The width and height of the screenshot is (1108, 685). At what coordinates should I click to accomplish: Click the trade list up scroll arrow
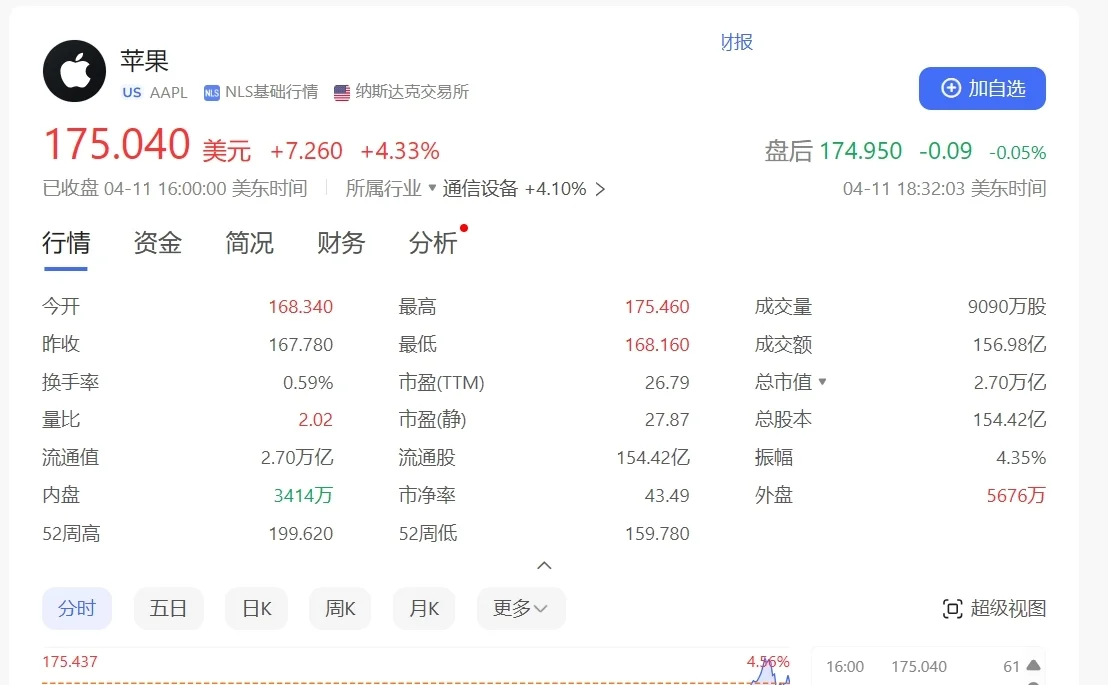tap(1033, 665)
